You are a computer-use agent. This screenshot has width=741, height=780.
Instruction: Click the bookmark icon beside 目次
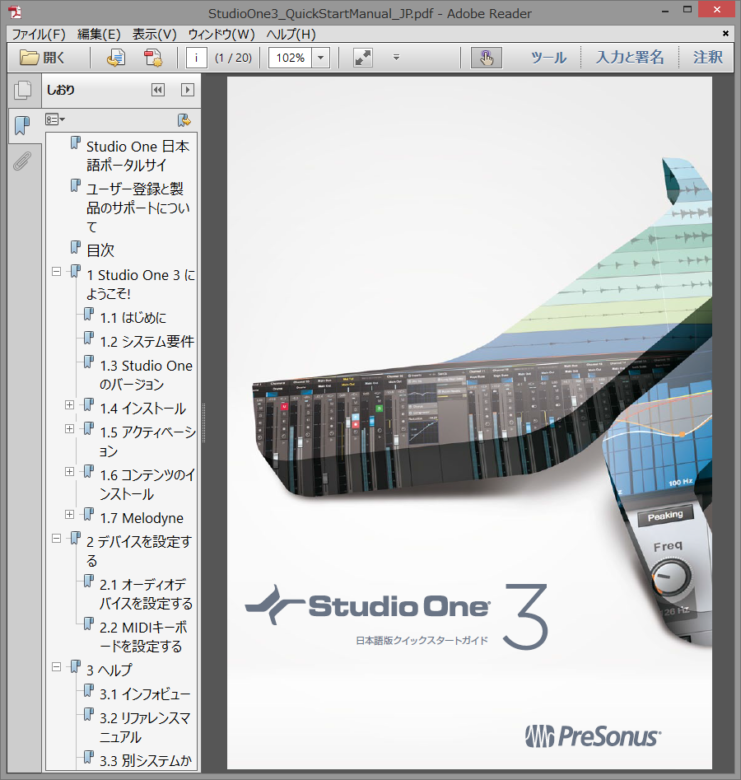coord(76,247)
